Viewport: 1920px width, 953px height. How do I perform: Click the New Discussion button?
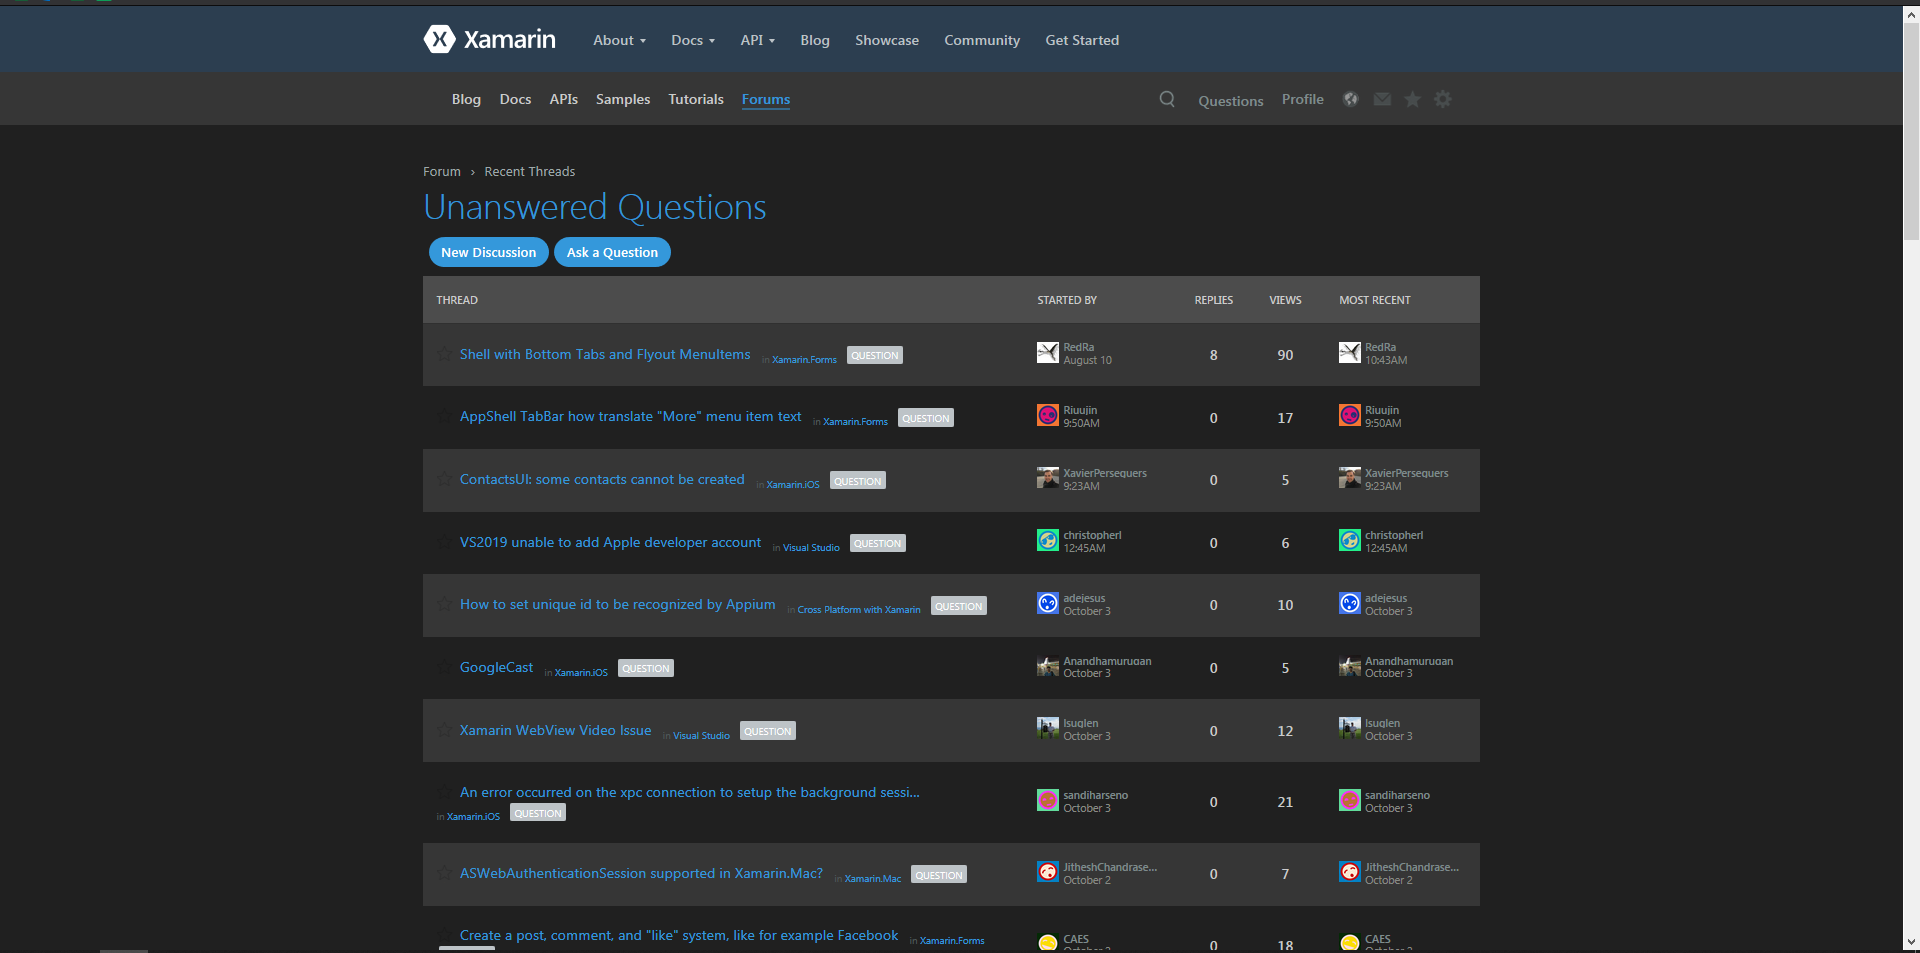tap(489, 252)
